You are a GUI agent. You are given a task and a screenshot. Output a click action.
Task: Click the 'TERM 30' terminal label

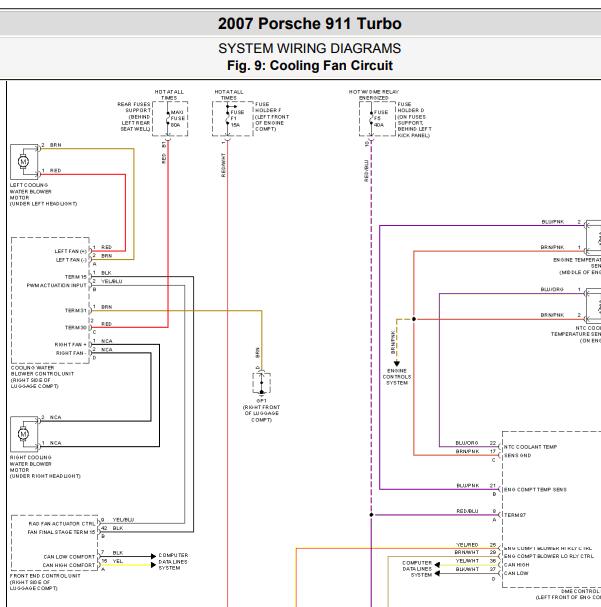pyautogui.click(x=76, y=328)
